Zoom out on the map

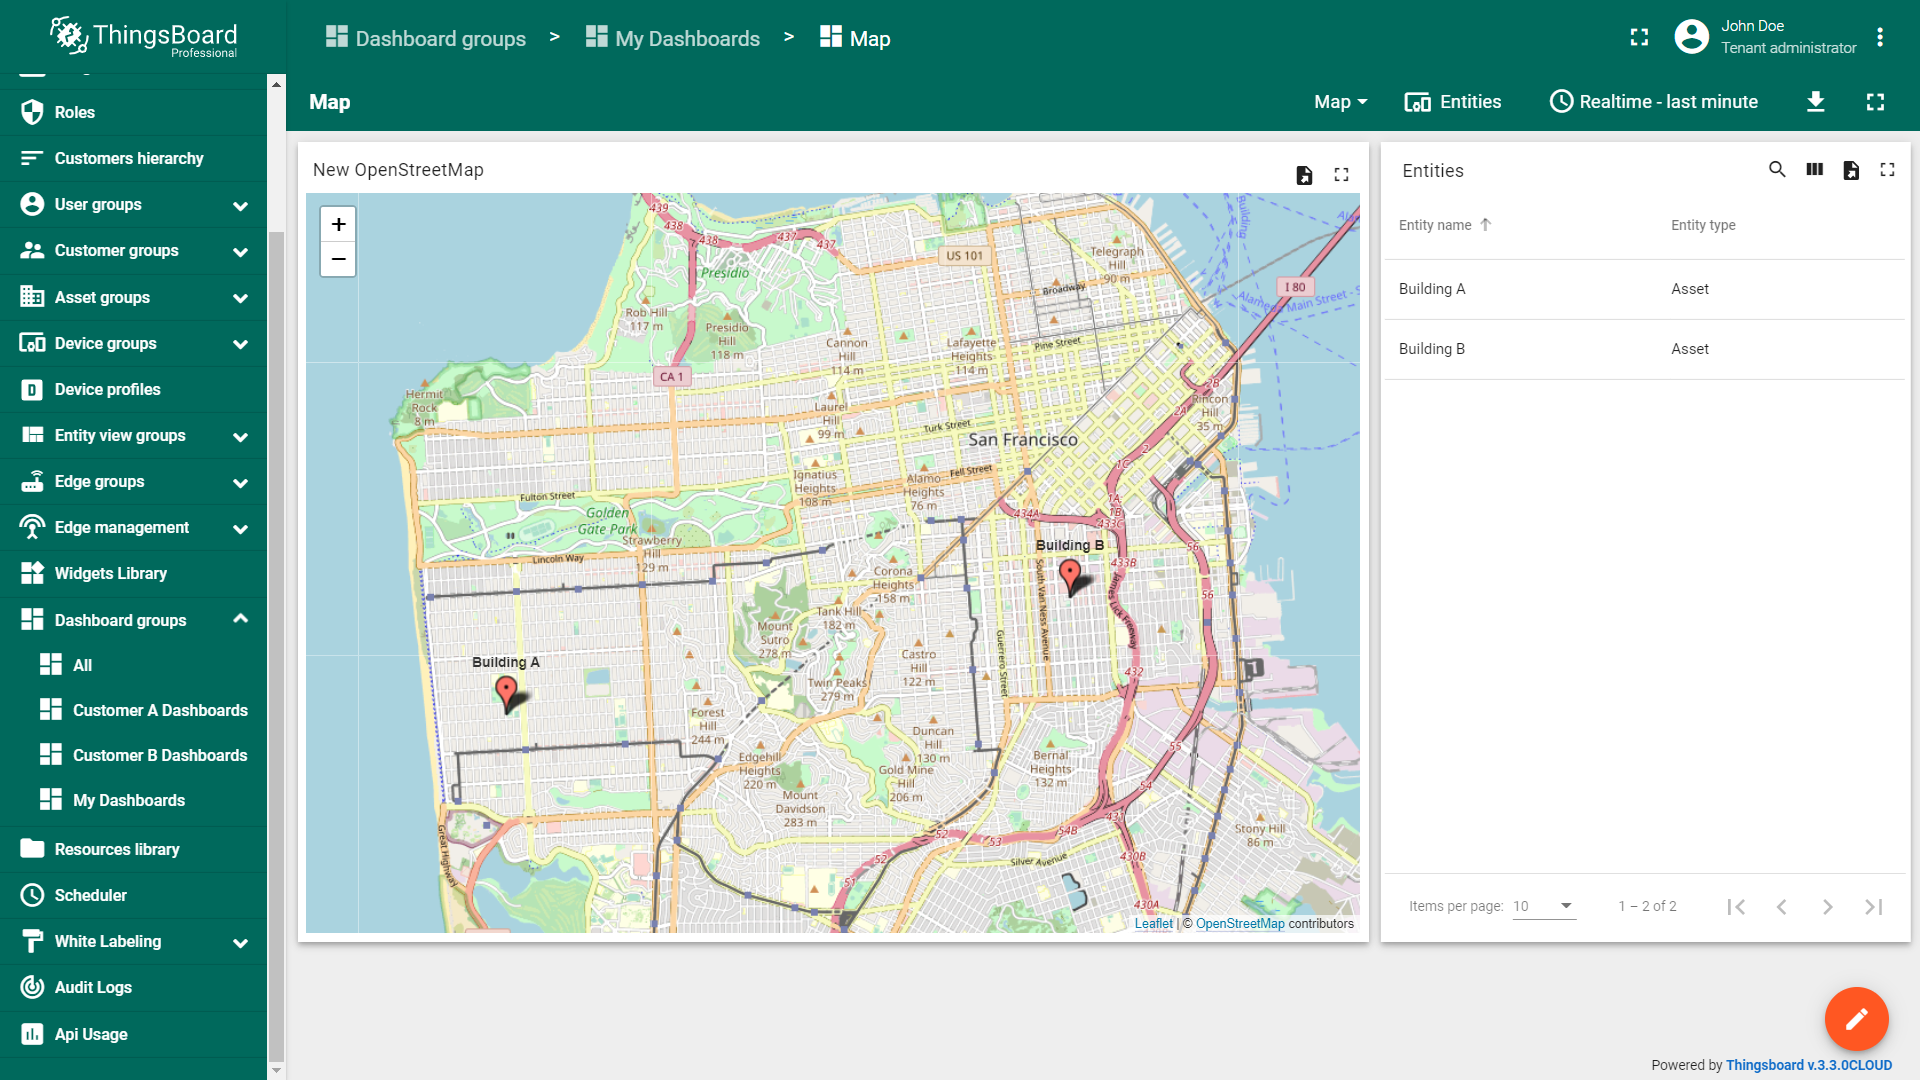click(338, 259)
